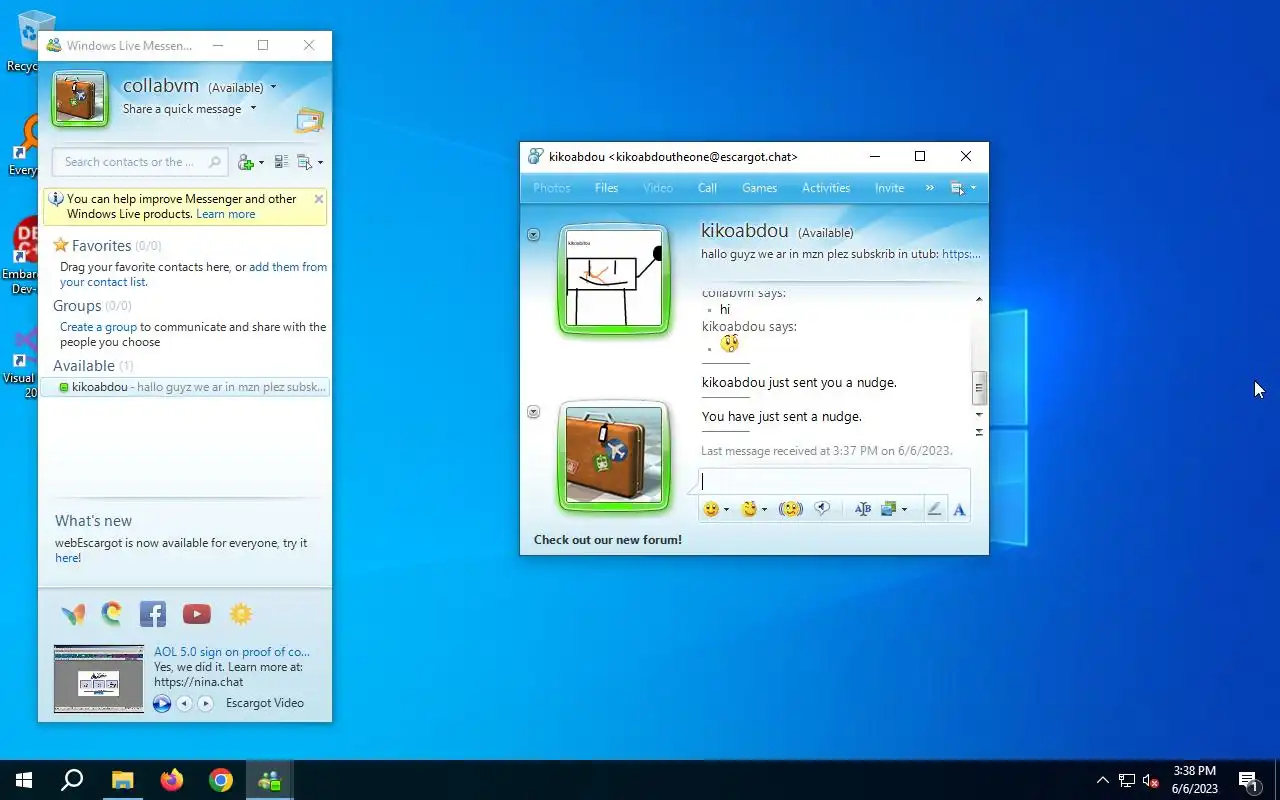Click the chat message input box
The height and width of the screenshot is (800, 1280).
(x=834, y=481)
